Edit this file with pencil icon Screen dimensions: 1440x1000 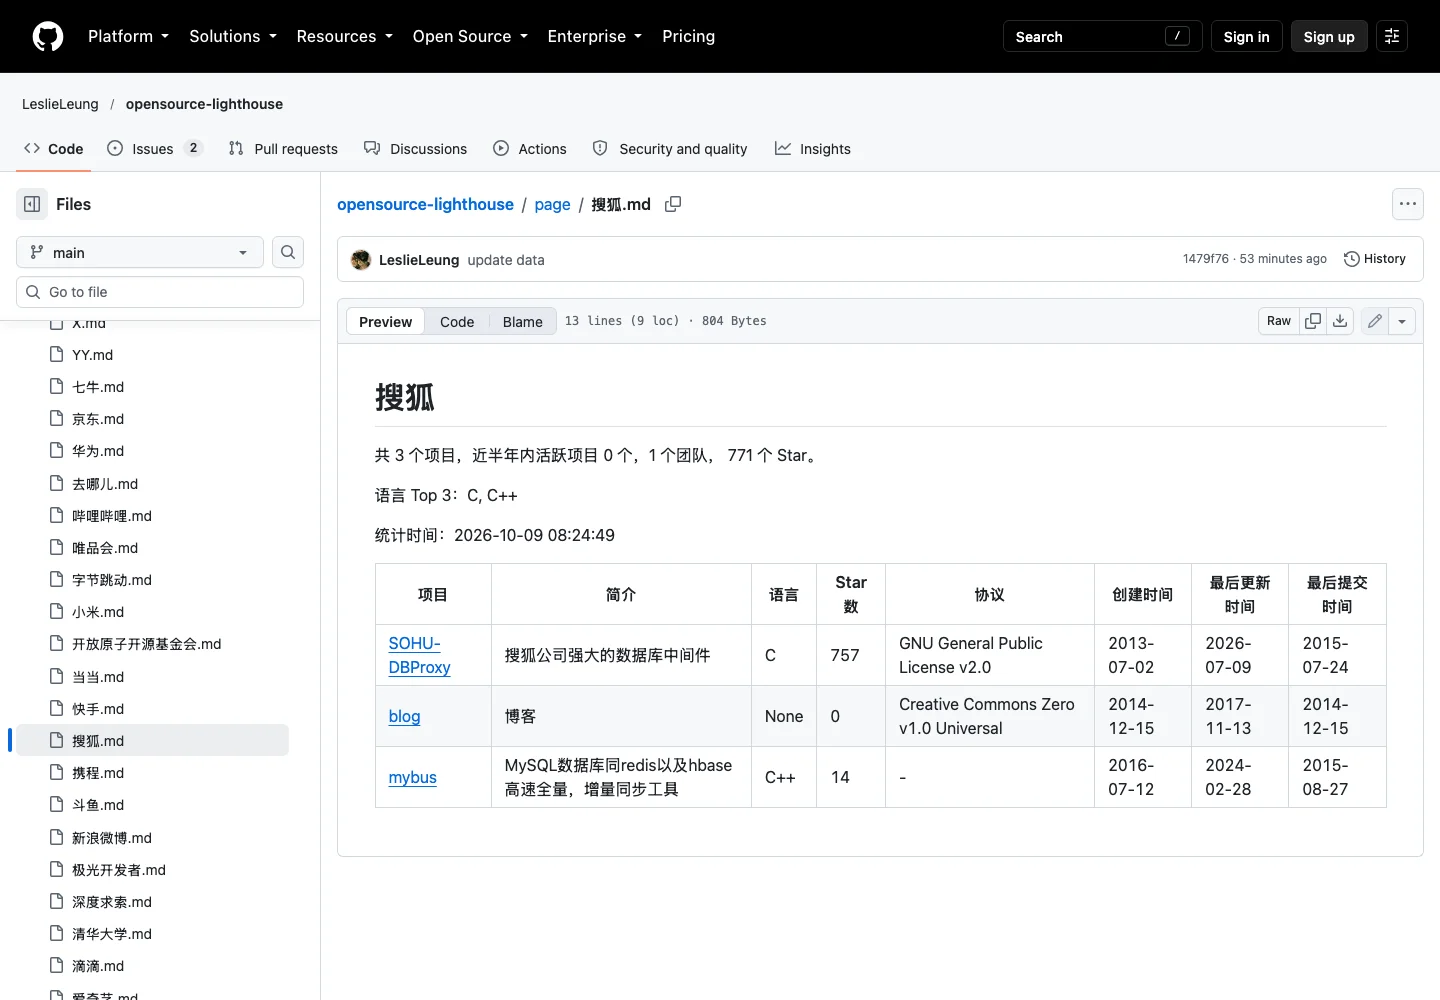click(x=1375, y=321)
